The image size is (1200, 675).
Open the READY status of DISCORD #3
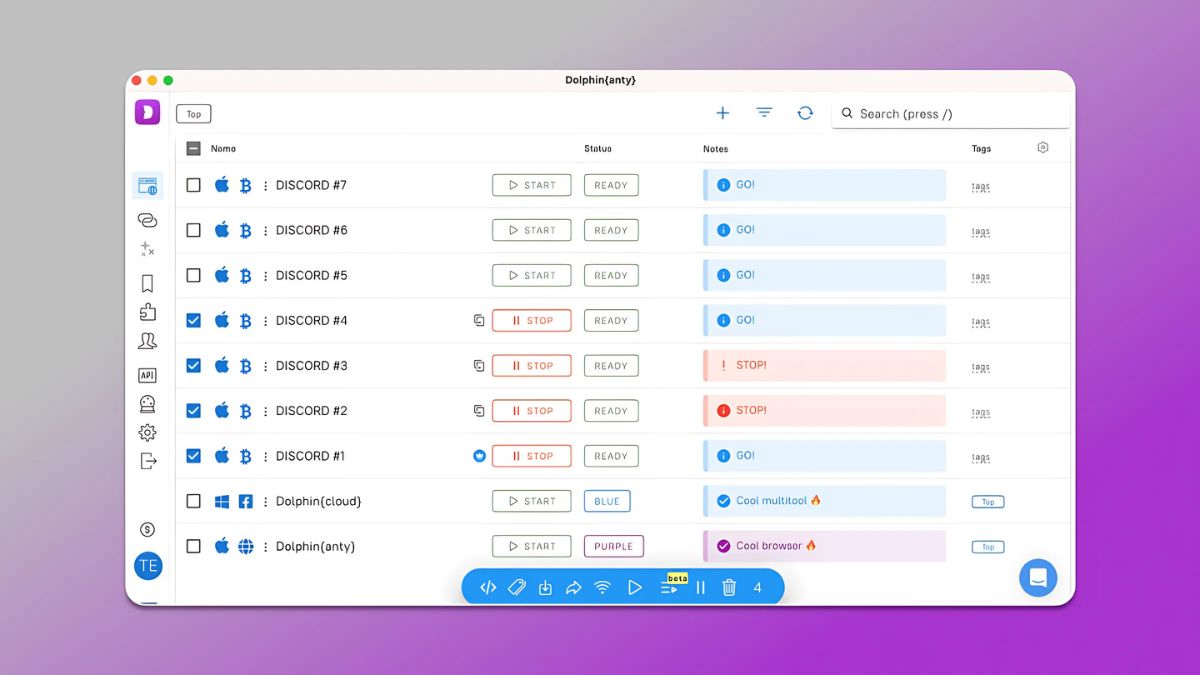point(611,366)
